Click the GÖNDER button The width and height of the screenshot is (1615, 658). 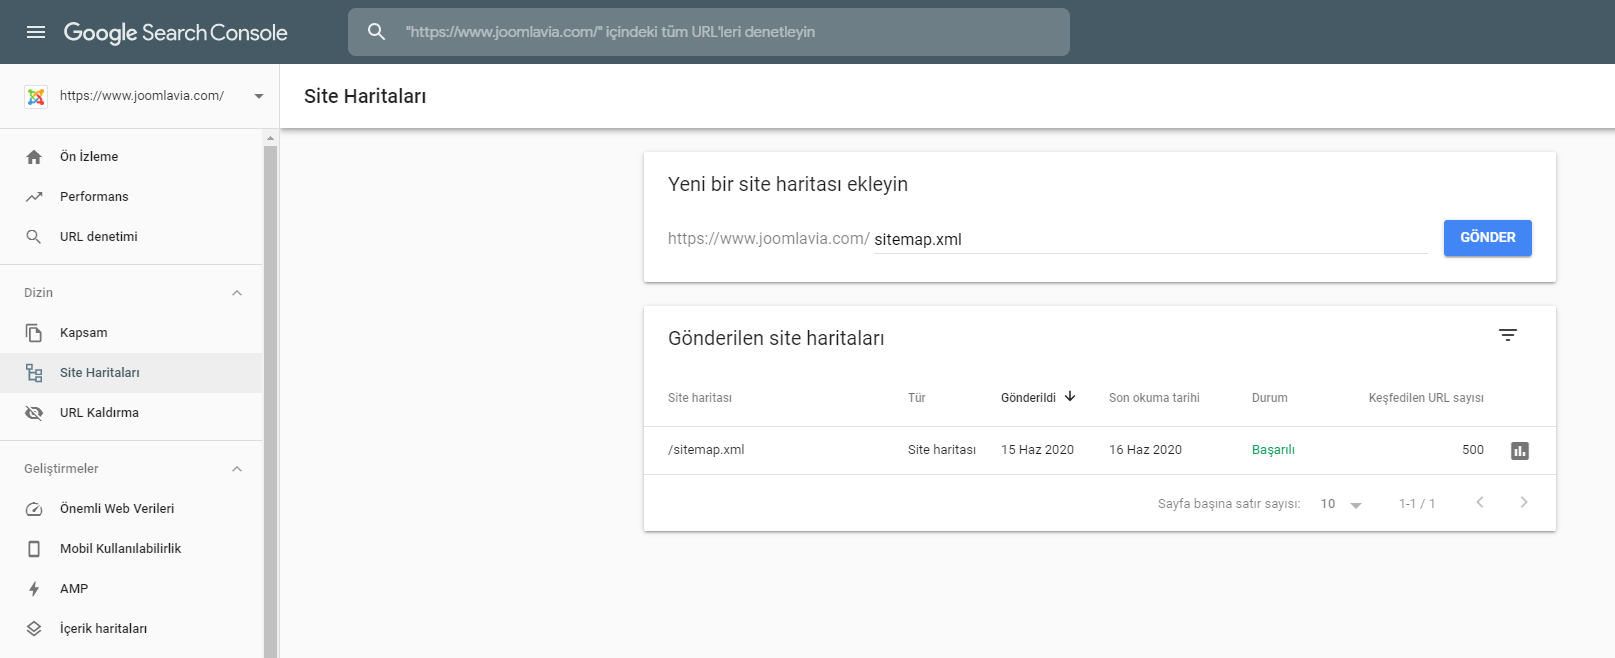pyautogui.click(x=1487, y=238)
